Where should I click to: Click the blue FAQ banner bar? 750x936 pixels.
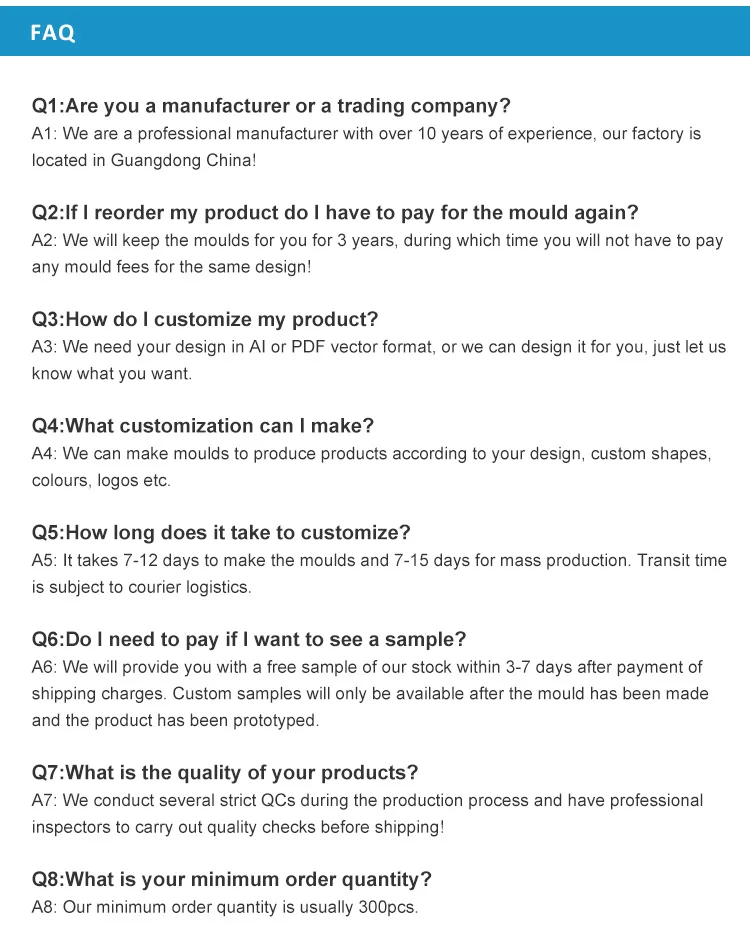click(x=400, y=32)
